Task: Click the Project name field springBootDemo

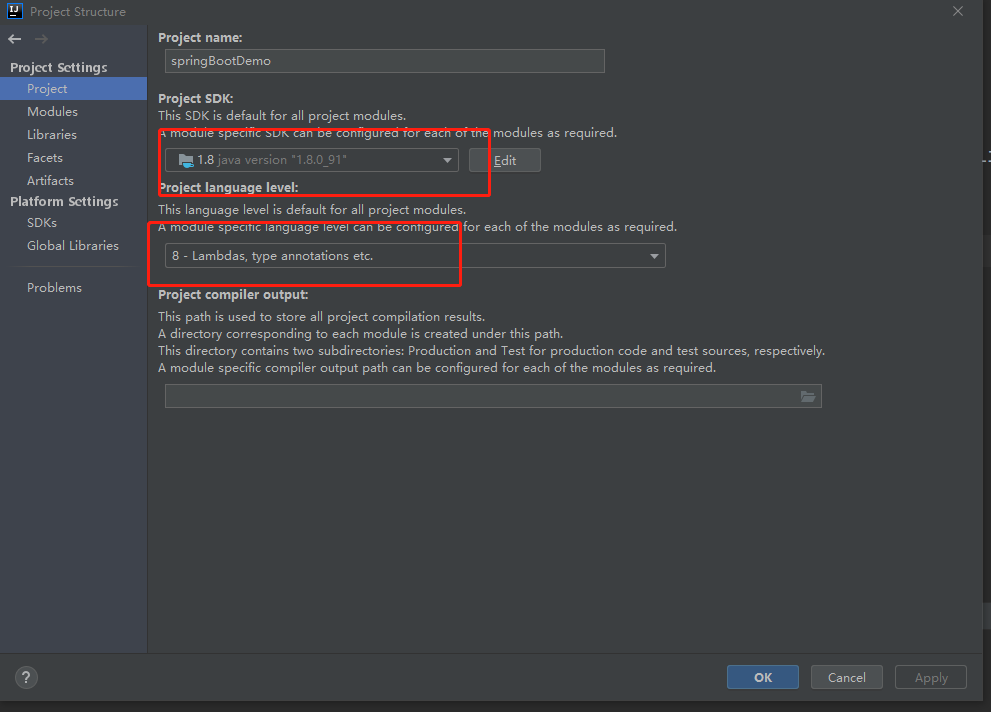Action: click(x=385, y=61)
